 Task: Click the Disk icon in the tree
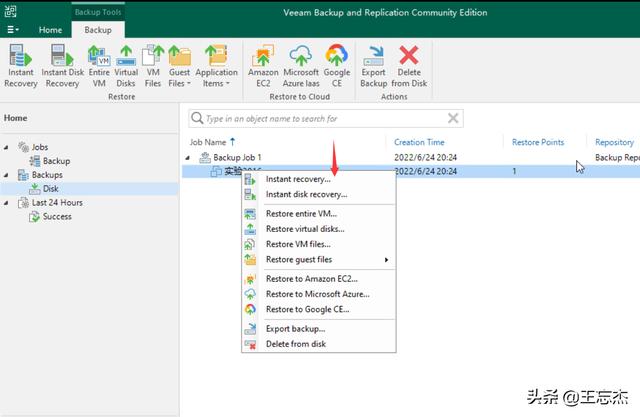35,189
